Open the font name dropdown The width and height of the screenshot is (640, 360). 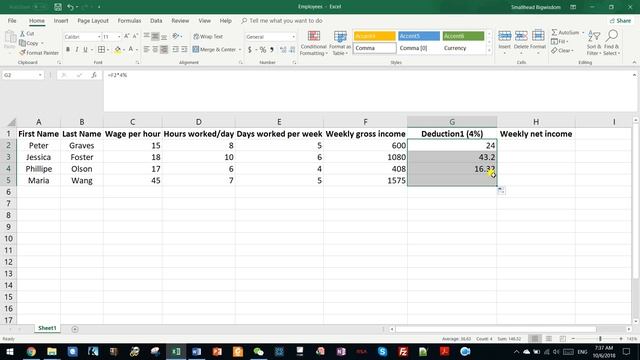pos(99,37)
